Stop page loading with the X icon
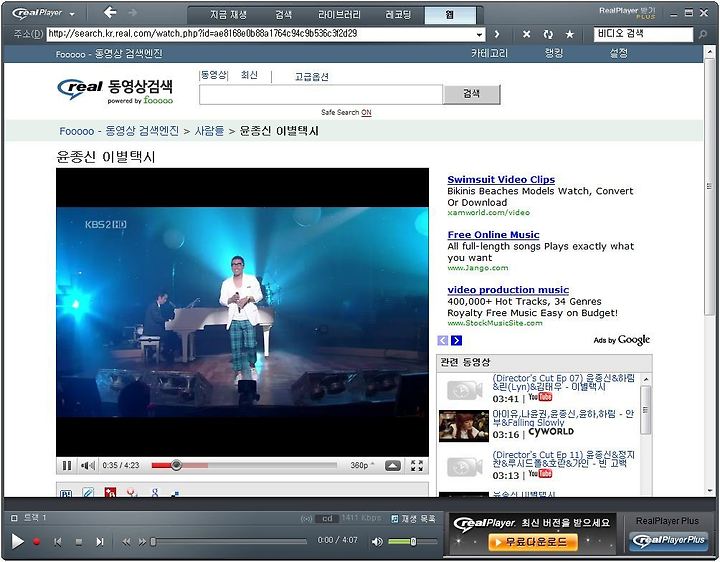The height and width of the screenshot is (562, 720). [x=527, y=34]
